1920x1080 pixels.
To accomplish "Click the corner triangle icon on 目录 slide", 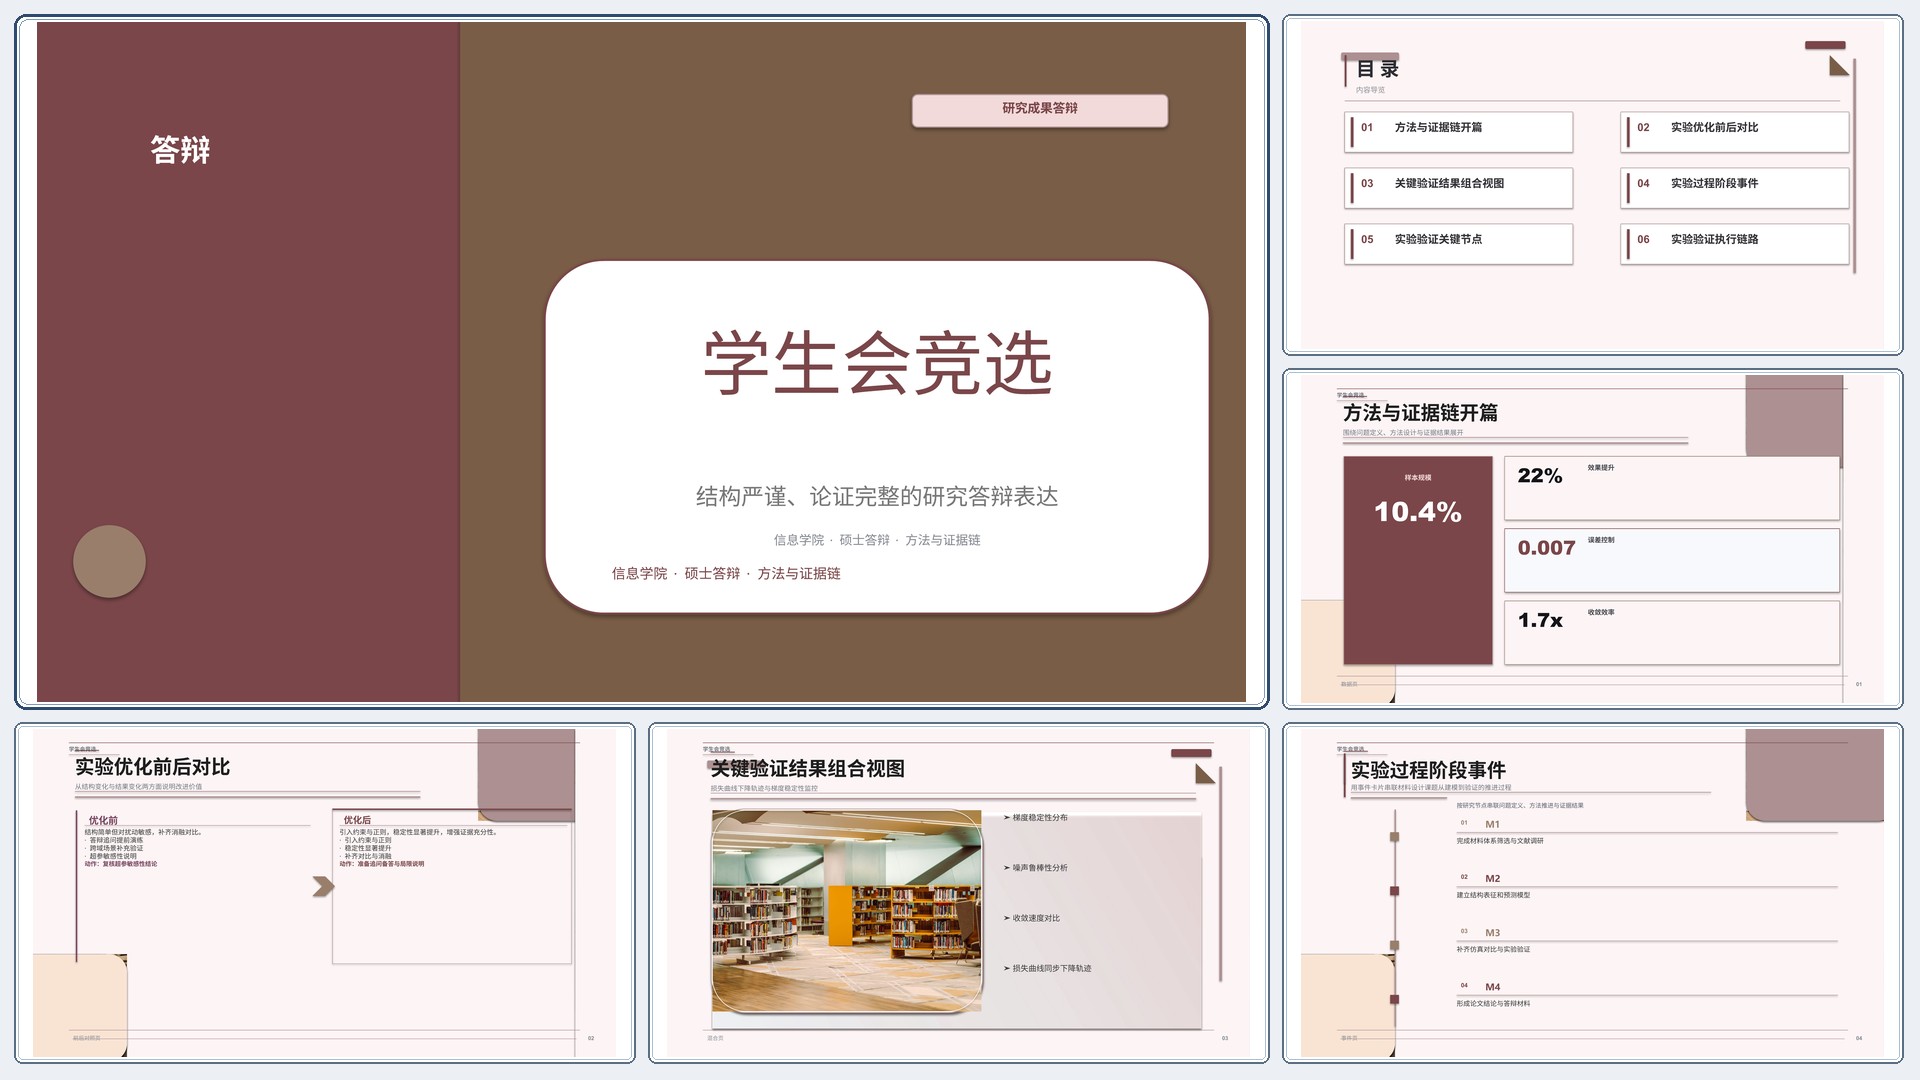I will pyautogui.click(x=1838, y=67).
